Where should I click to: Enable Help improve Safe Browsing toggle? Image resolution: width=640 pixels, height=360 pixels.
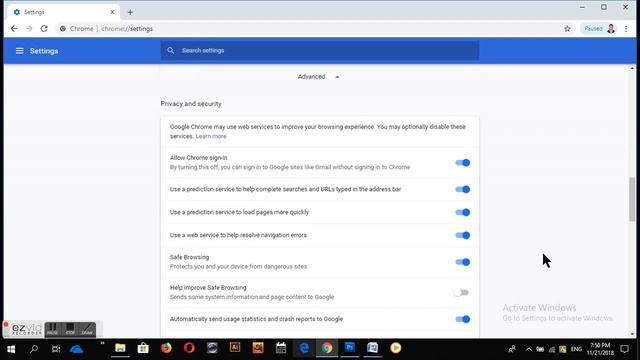(x=462, y=293)
